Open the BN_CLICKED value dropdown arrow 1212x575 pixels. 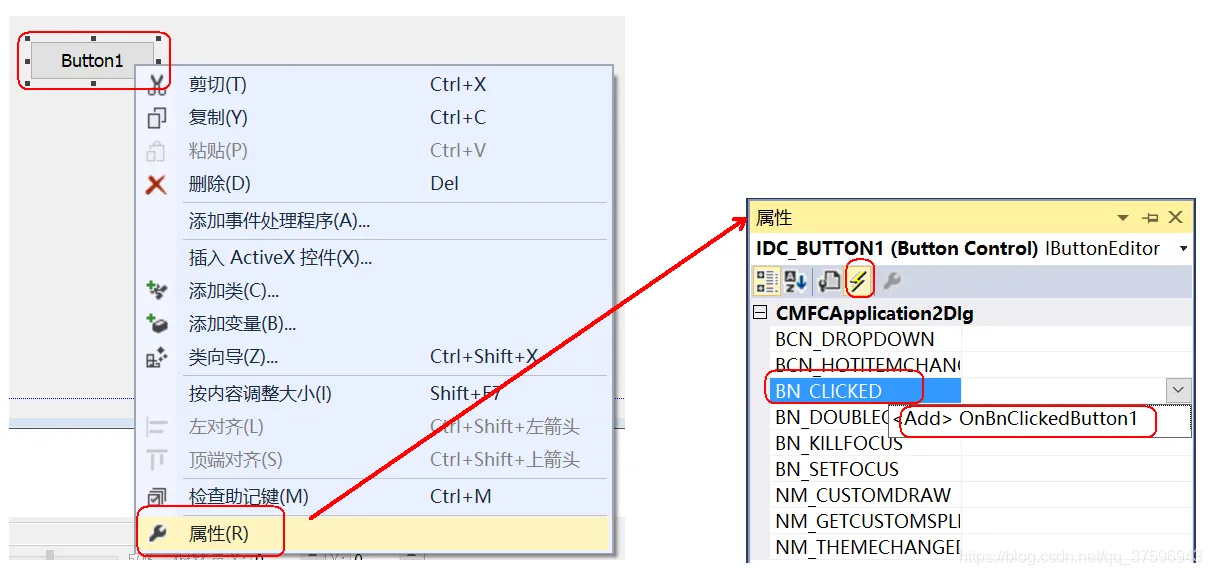click(x=1179, y=390)
